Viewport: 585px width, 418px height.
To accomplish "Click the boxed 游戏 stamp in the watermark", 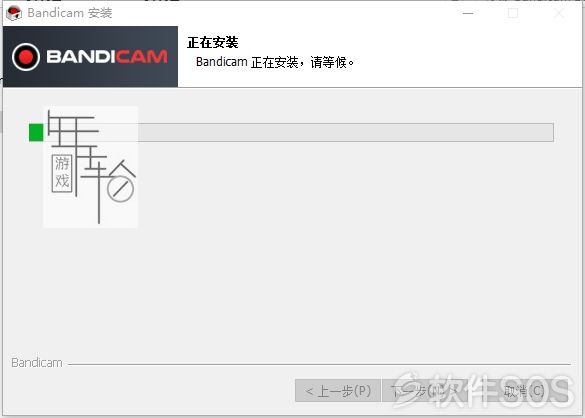I will (62, 173).
